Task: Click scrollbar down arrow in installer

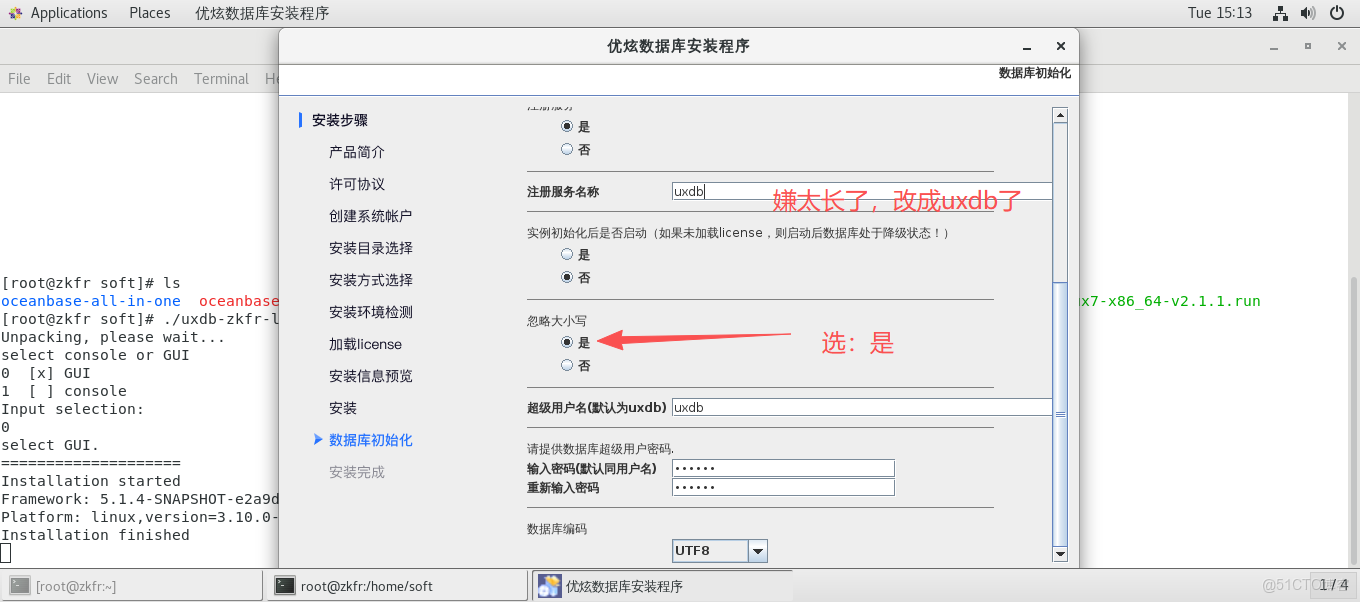Action: [x=1061, y=553]
